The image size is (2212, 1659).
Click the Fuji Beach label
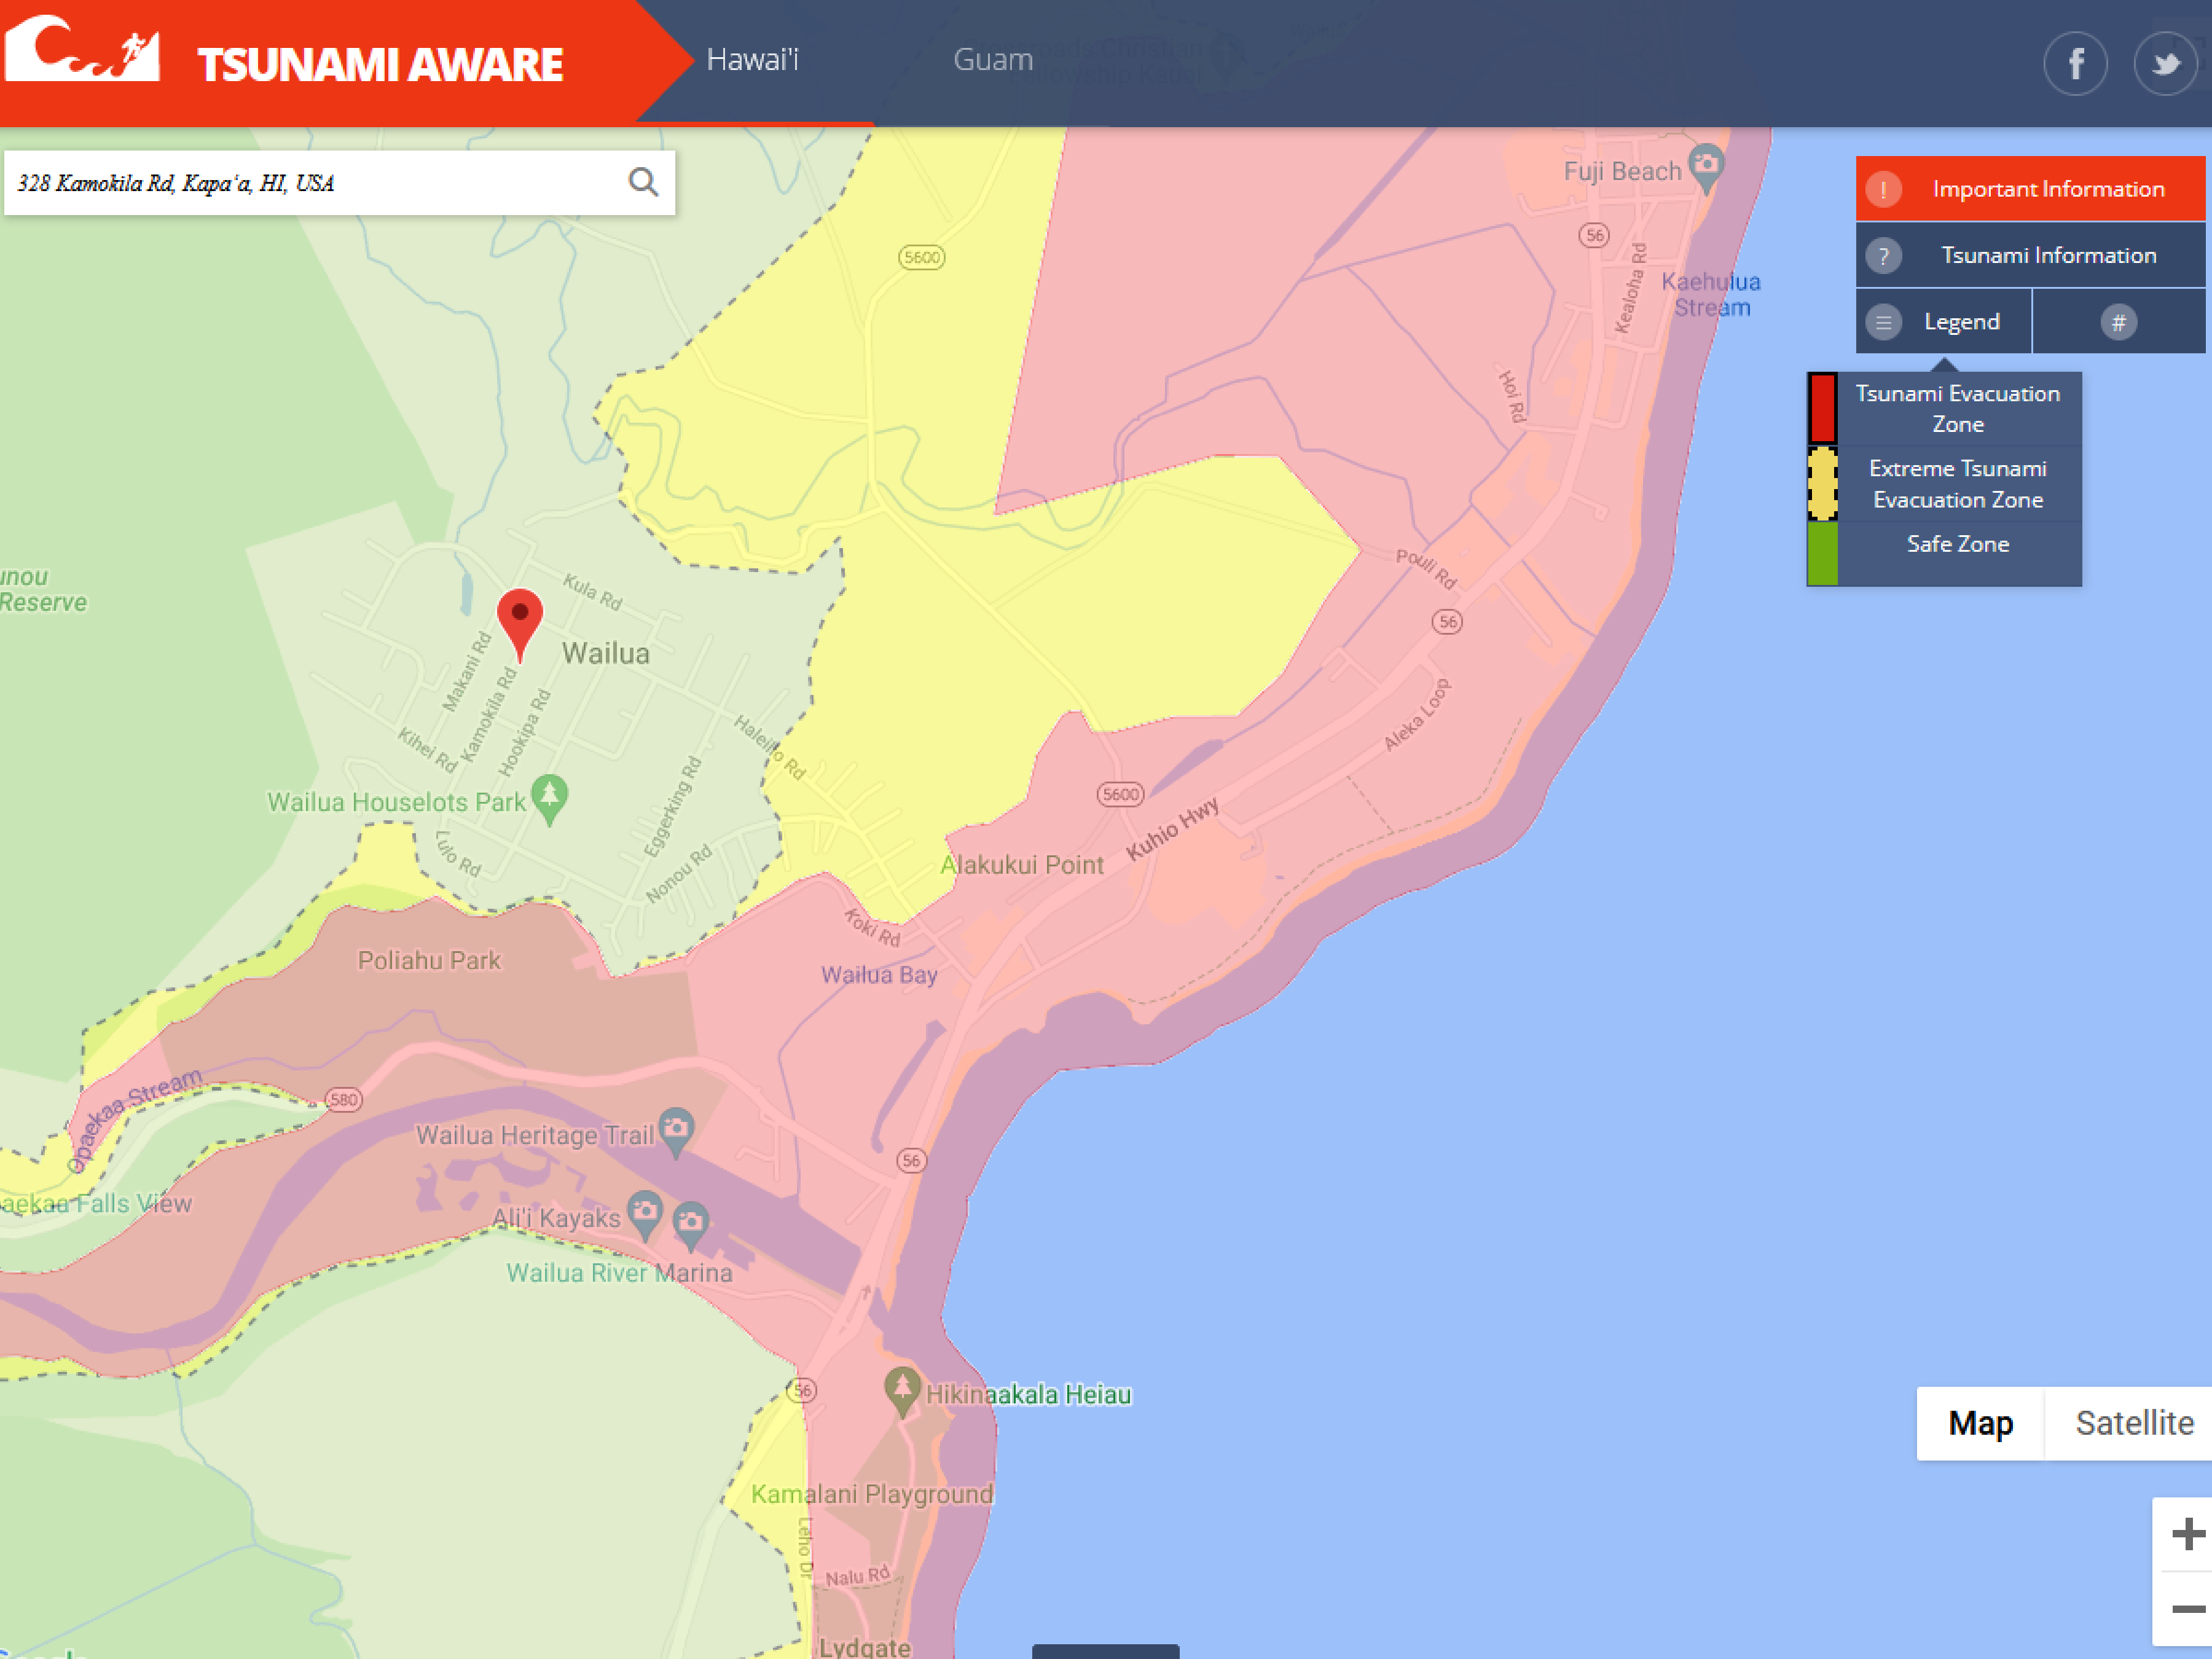point(1622,172)
